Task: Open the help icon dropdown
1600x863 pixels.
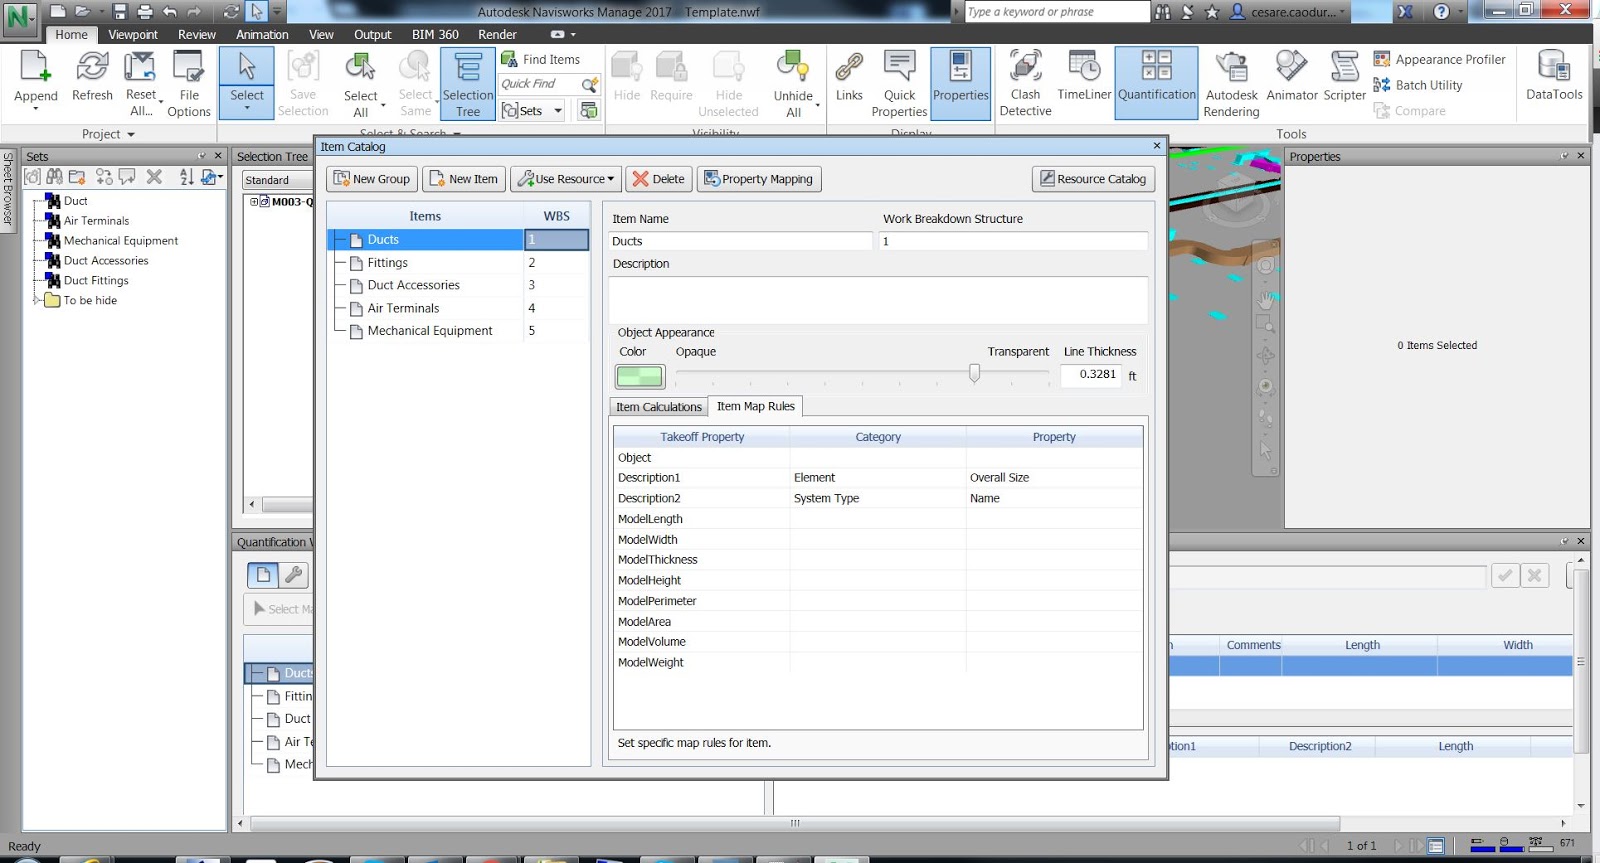Action: coord(1461,12)
